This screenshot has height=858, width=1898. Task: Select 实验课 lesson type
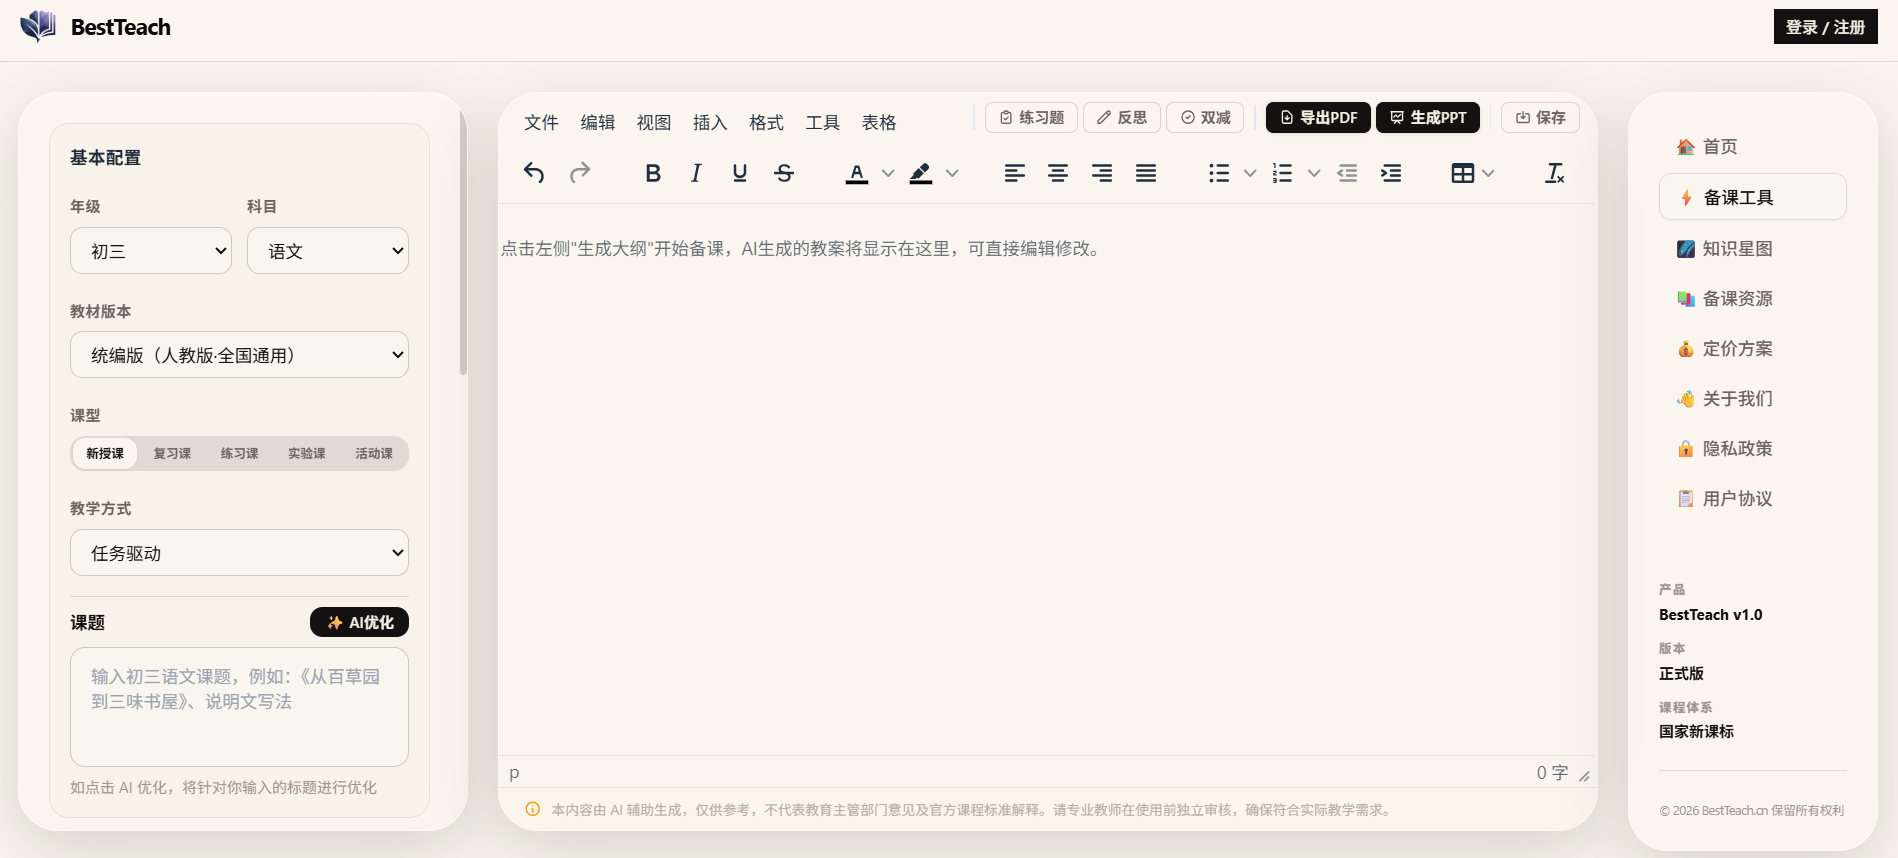[x=306, y=453]
